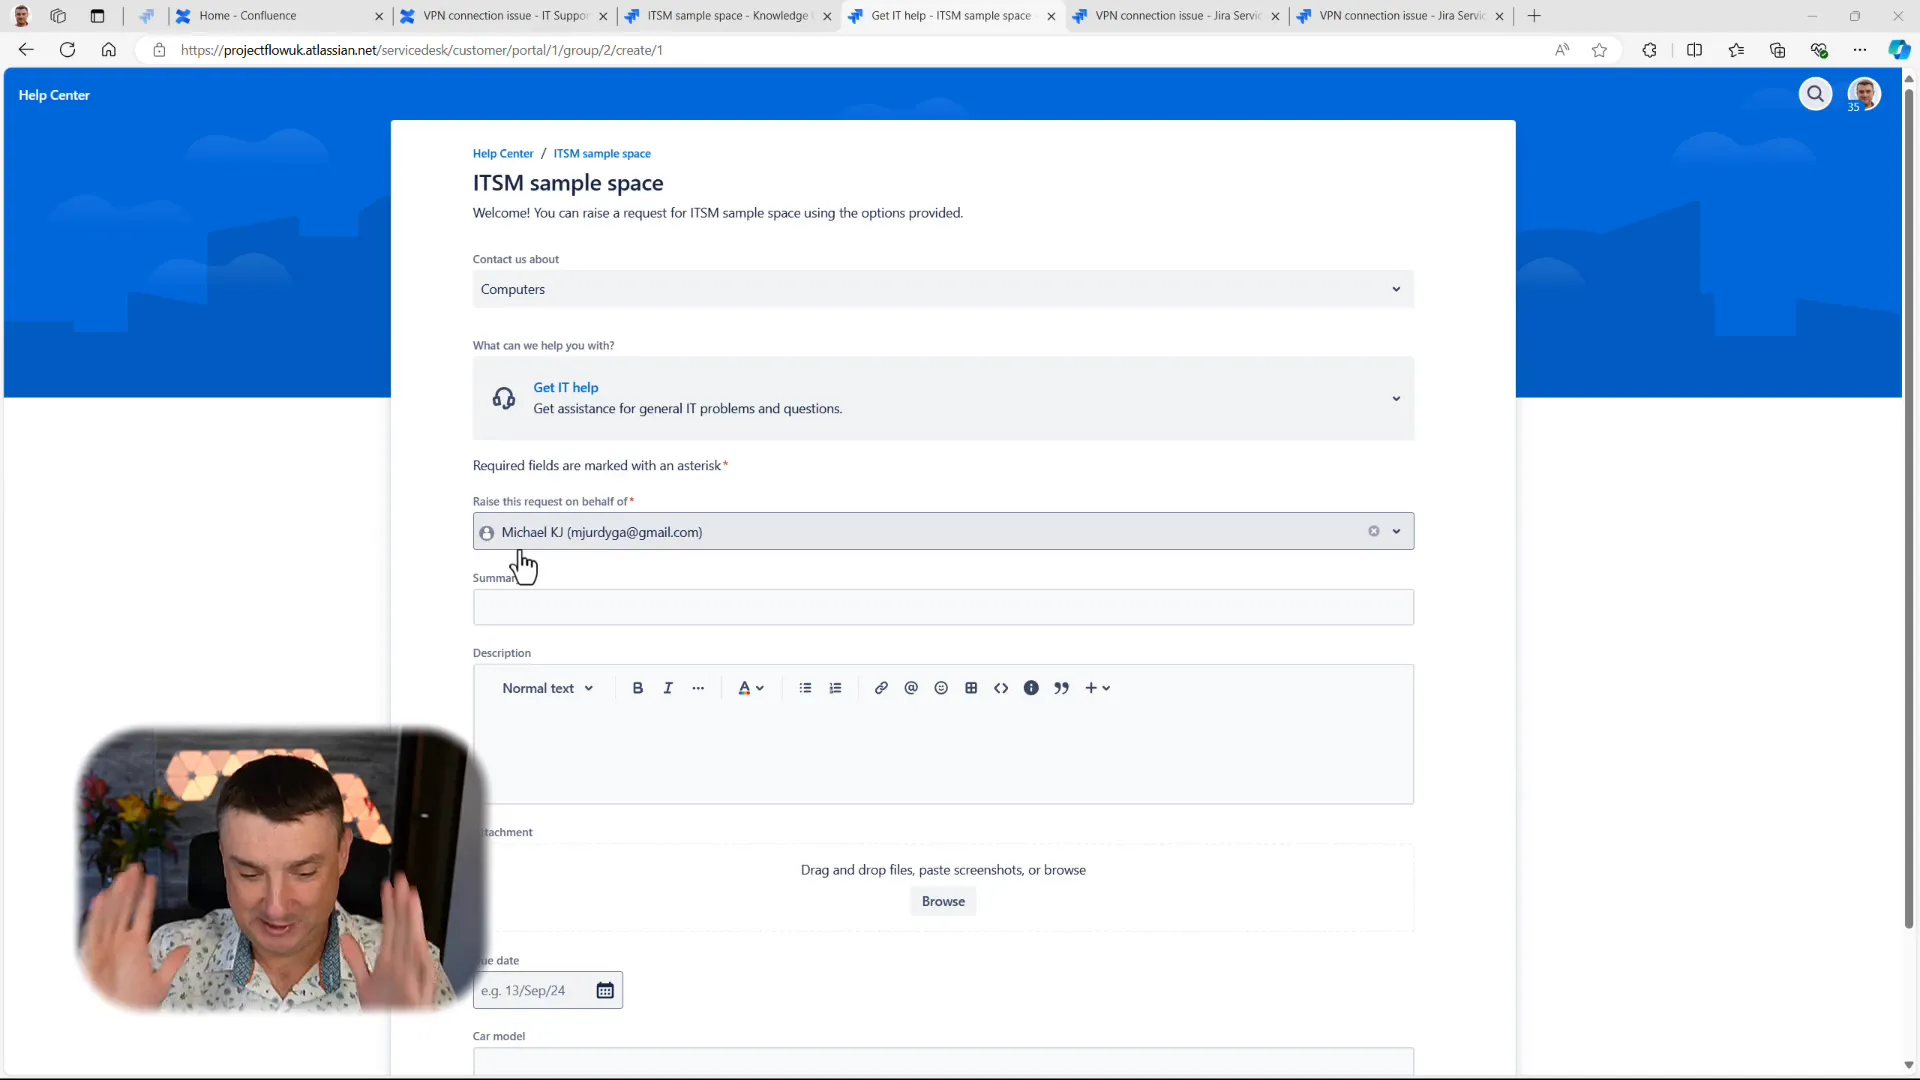
Task: Click into the Description text area
Action: click(943, 756)
